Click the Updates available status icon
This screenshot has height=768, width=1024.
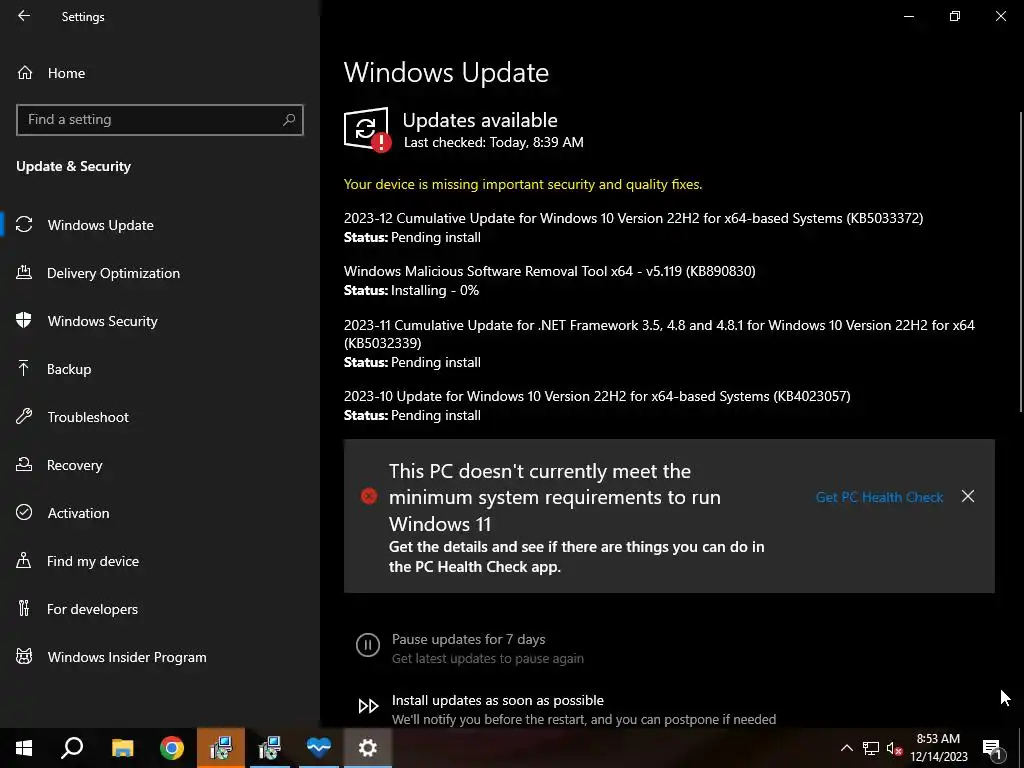pos(367,129)
